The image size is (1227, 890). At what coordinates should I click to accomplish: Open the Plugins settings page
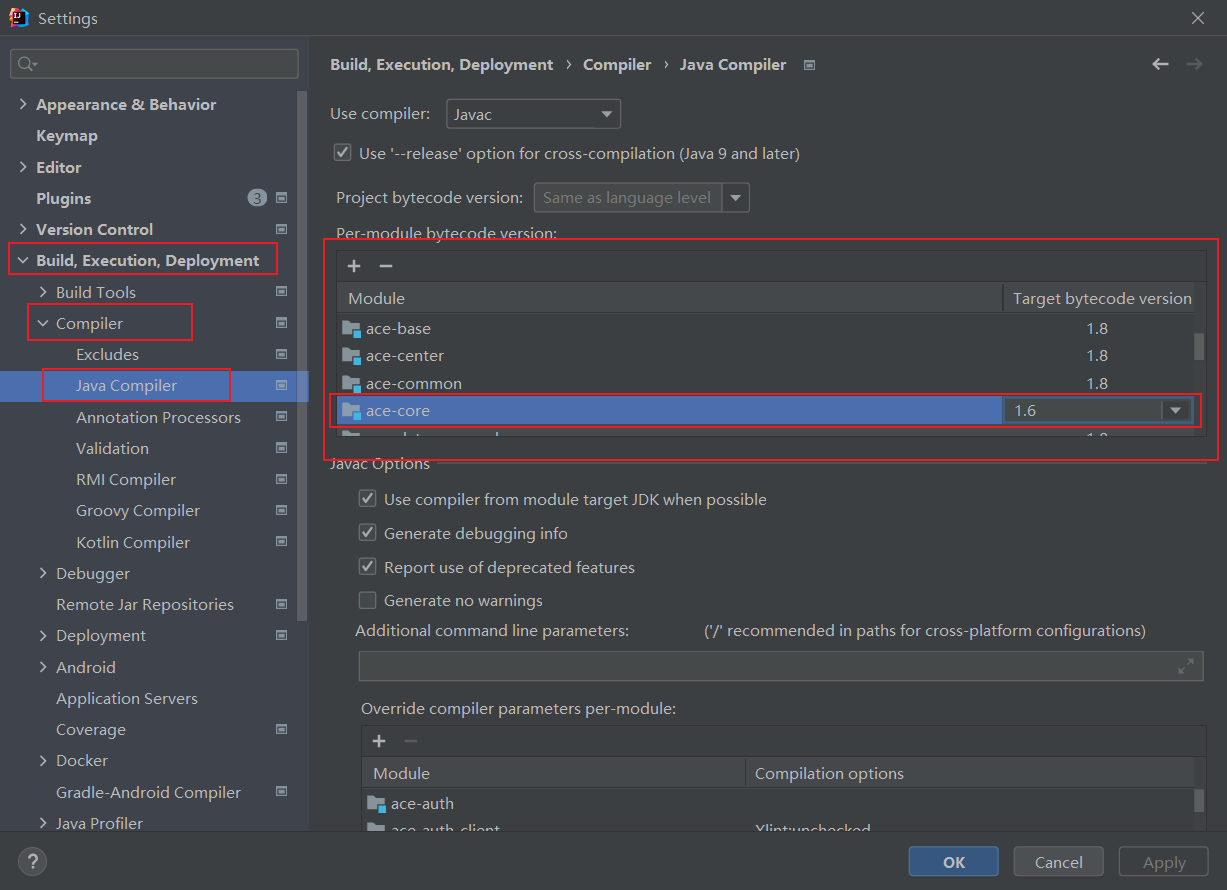point(63,198)
